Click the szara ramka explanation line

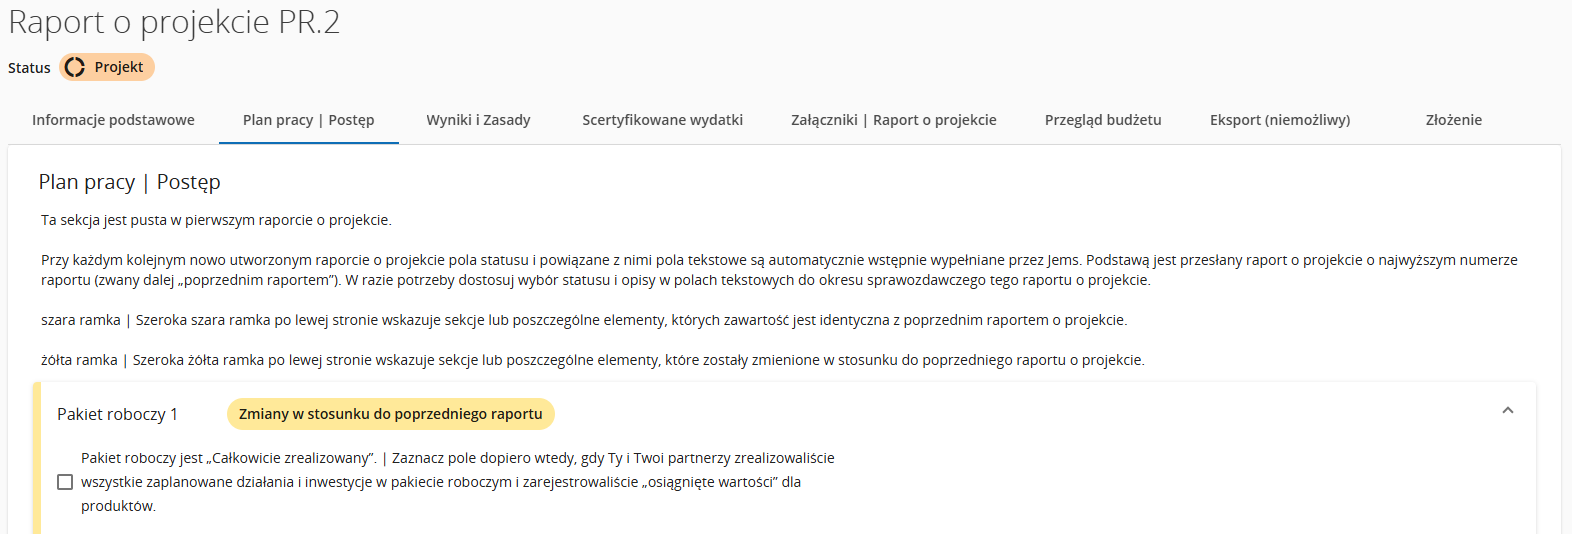click(583, 320)
